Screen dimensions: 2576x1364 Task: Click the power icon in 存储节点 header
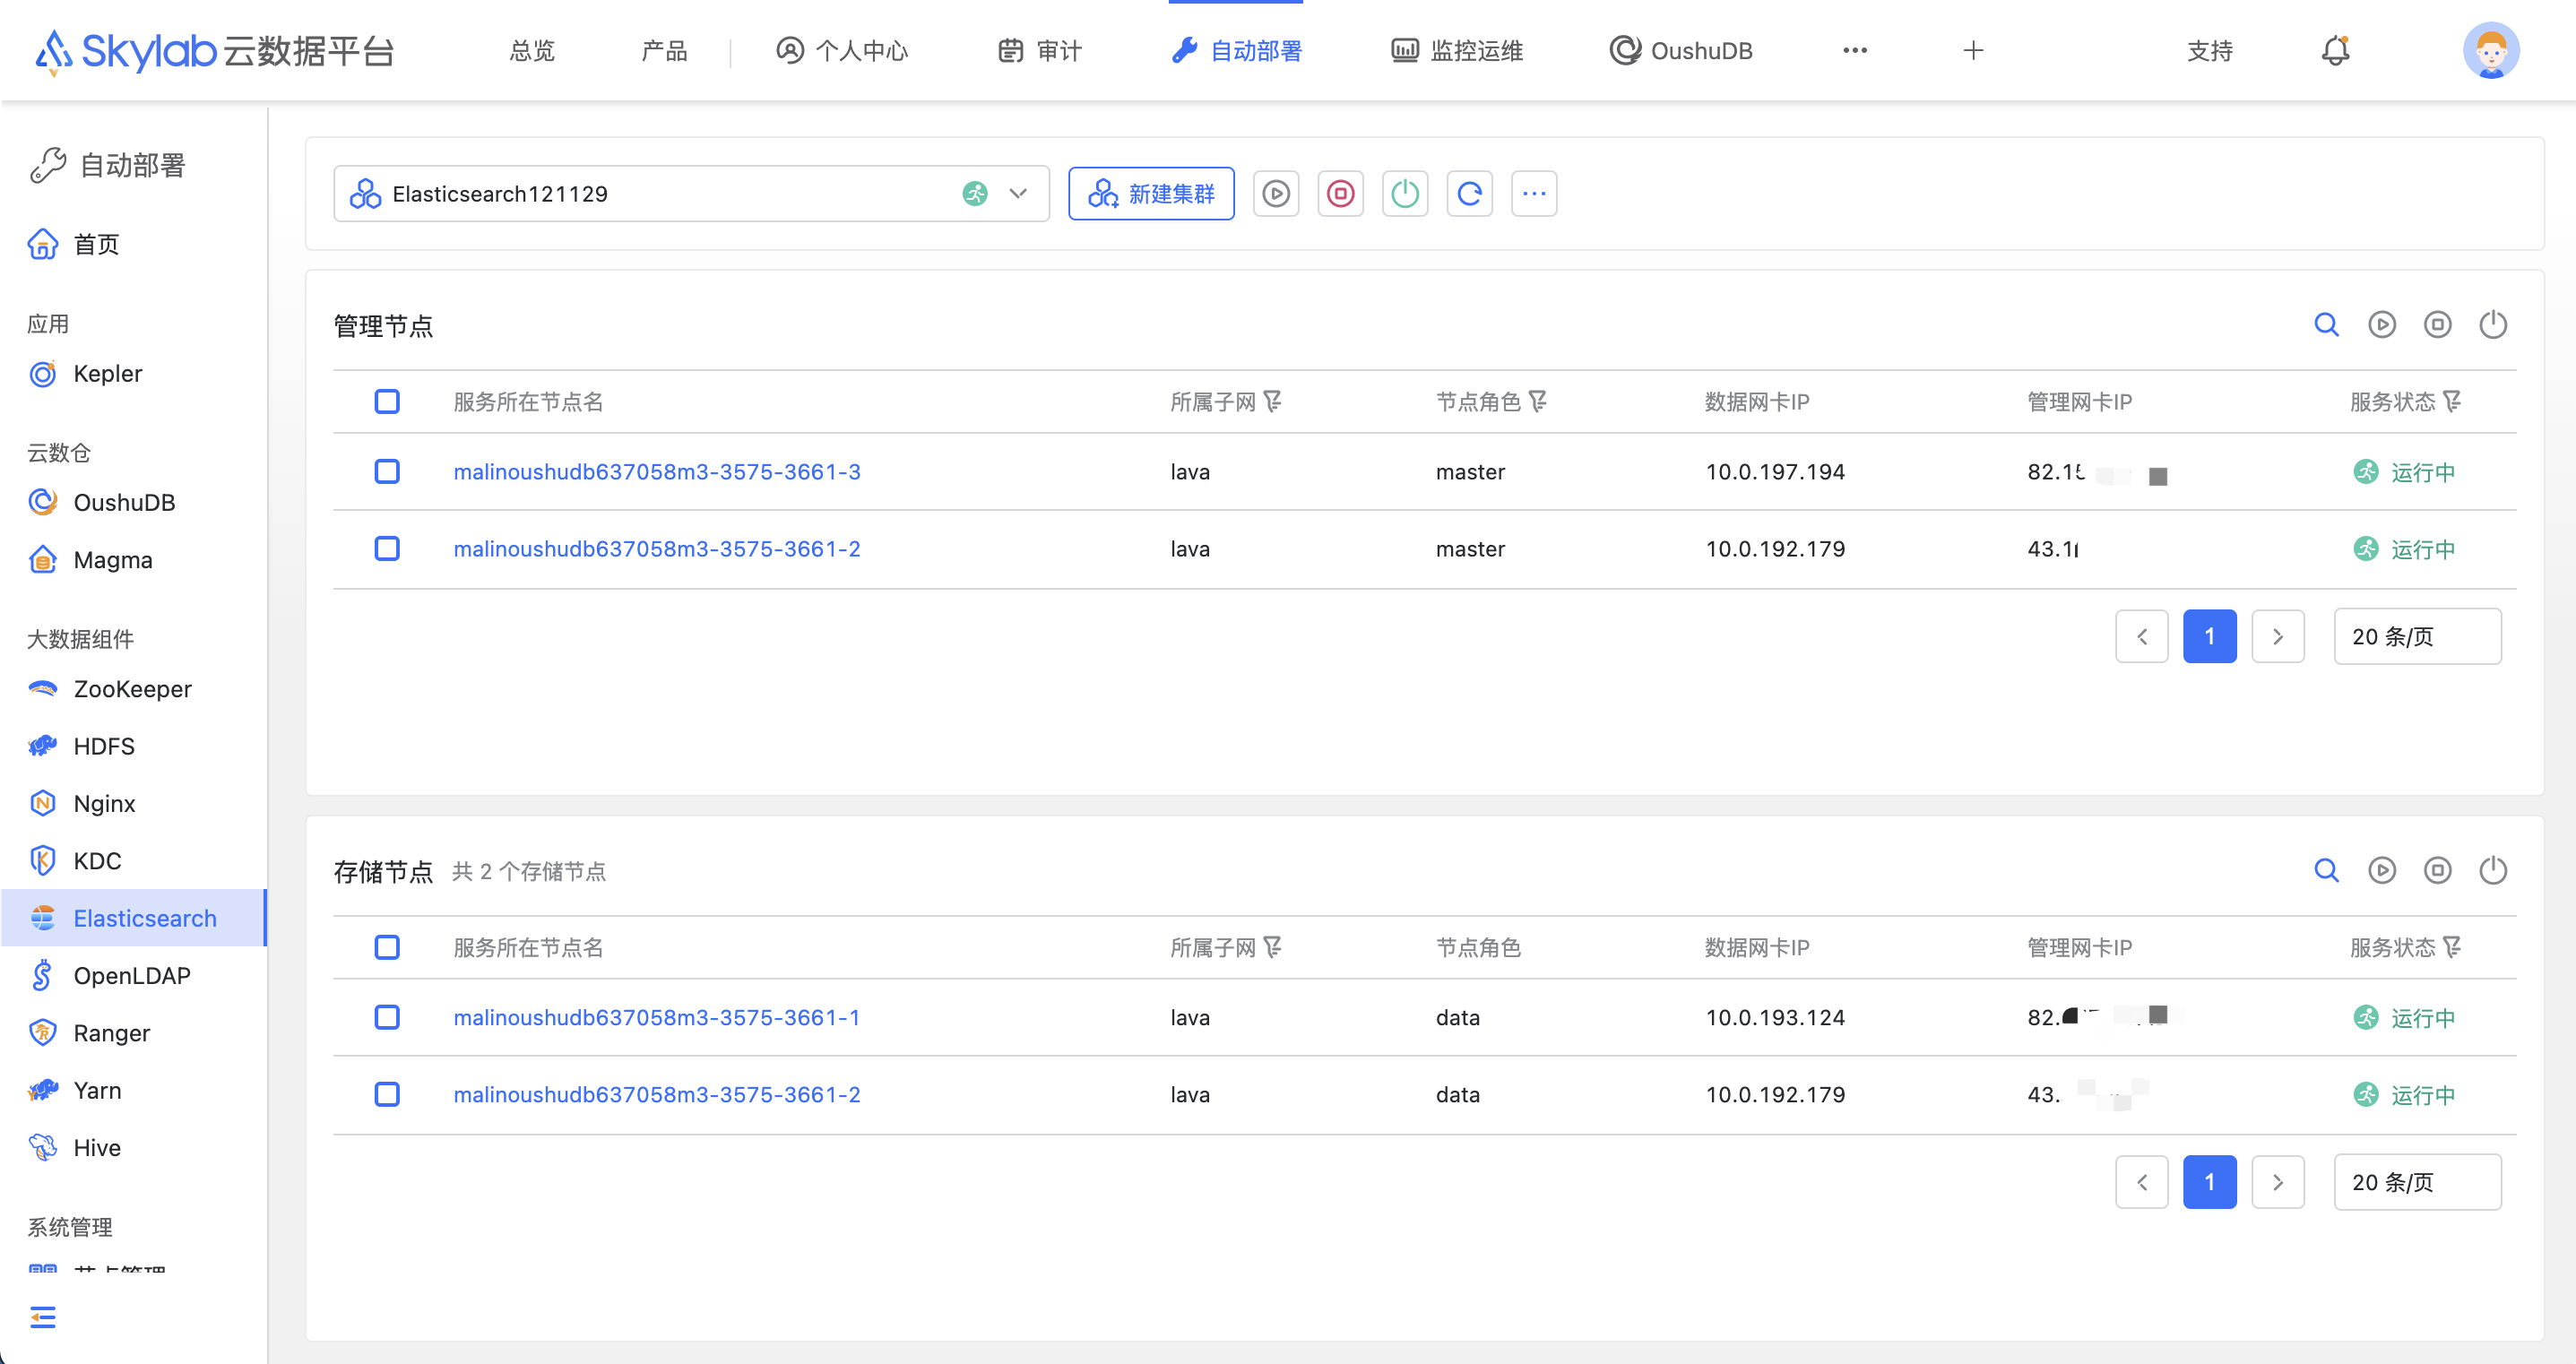2493,870
